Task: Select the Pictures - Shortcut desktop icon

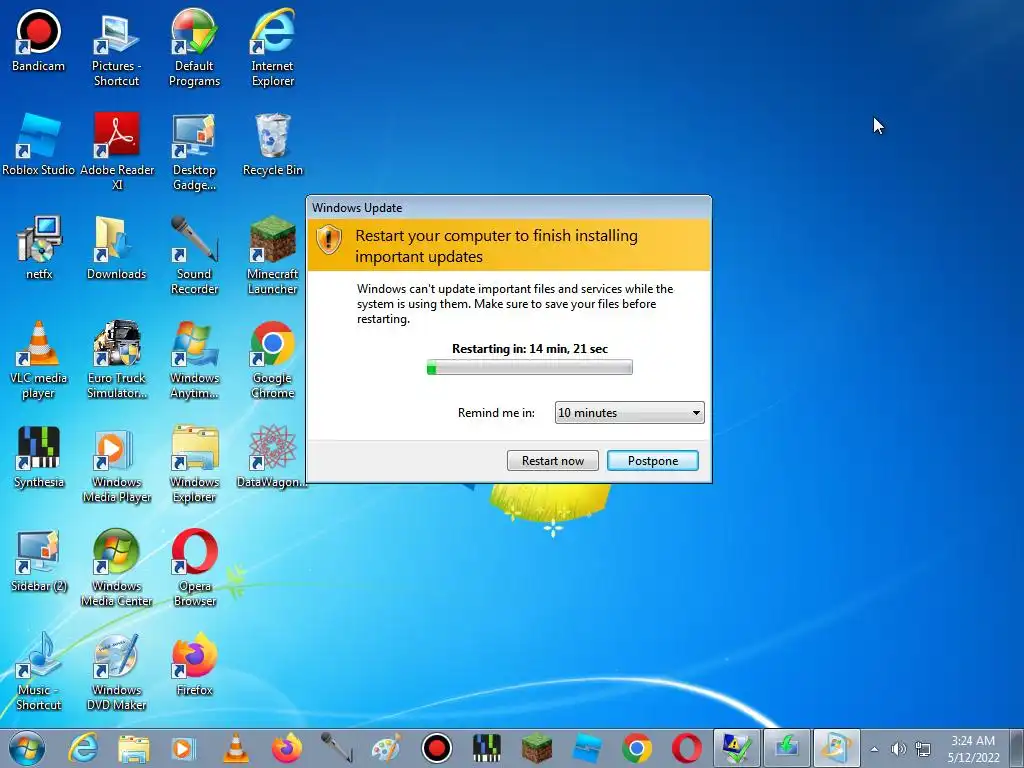Action: pyautogui.click(x=116, y=49)
